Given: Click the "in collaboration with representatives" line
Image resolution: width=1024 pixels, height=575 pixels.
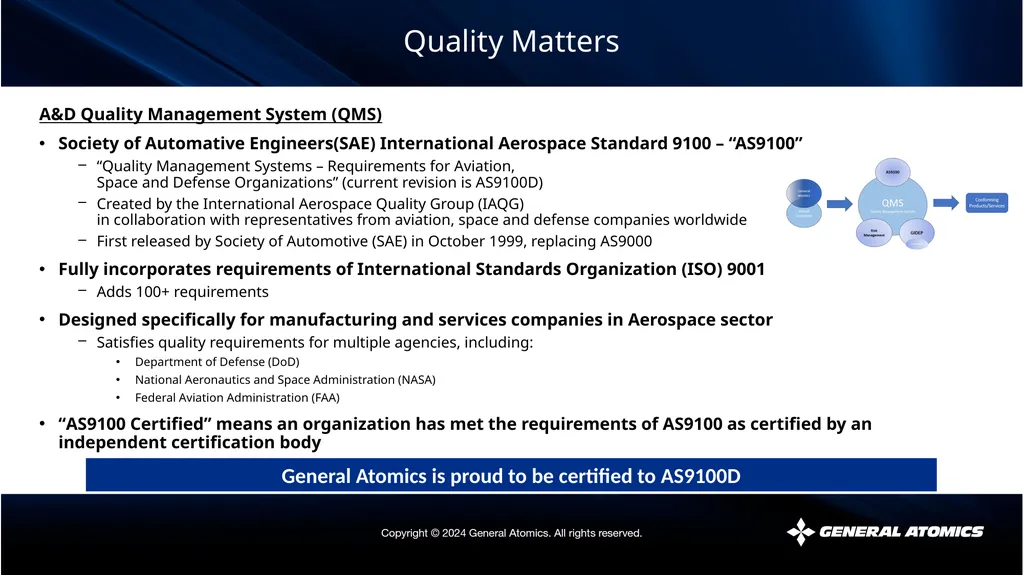Looking at the screenshot, I should pos(422,220).
